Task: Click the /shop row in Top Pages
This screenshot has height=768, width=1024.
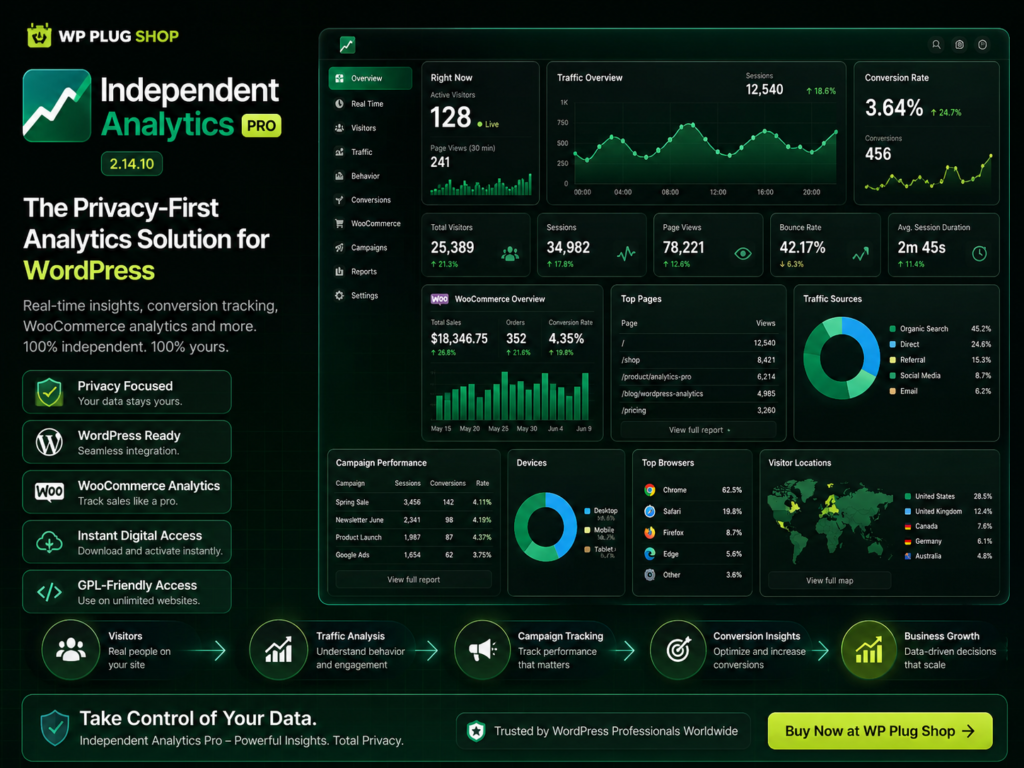Action: coord(698,360)
